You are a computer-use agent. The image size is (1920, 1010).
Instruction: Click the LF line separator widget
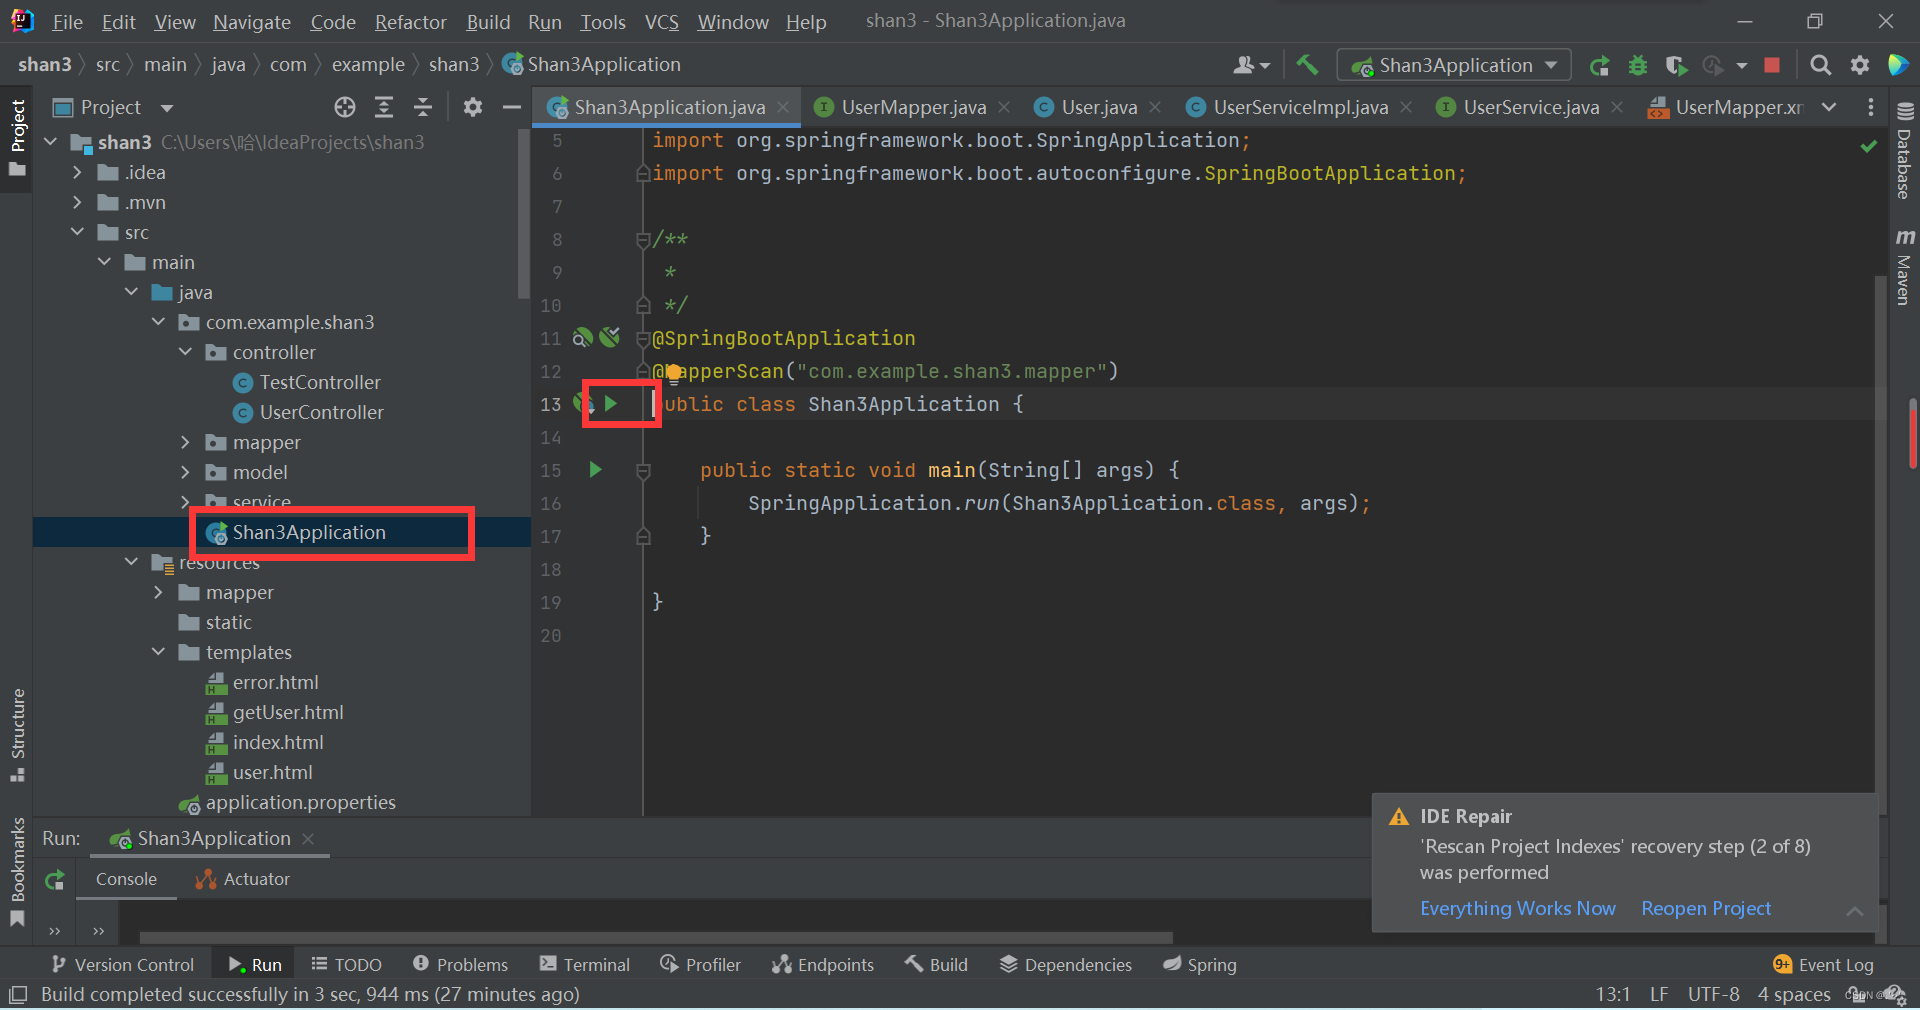point(1659,994)
